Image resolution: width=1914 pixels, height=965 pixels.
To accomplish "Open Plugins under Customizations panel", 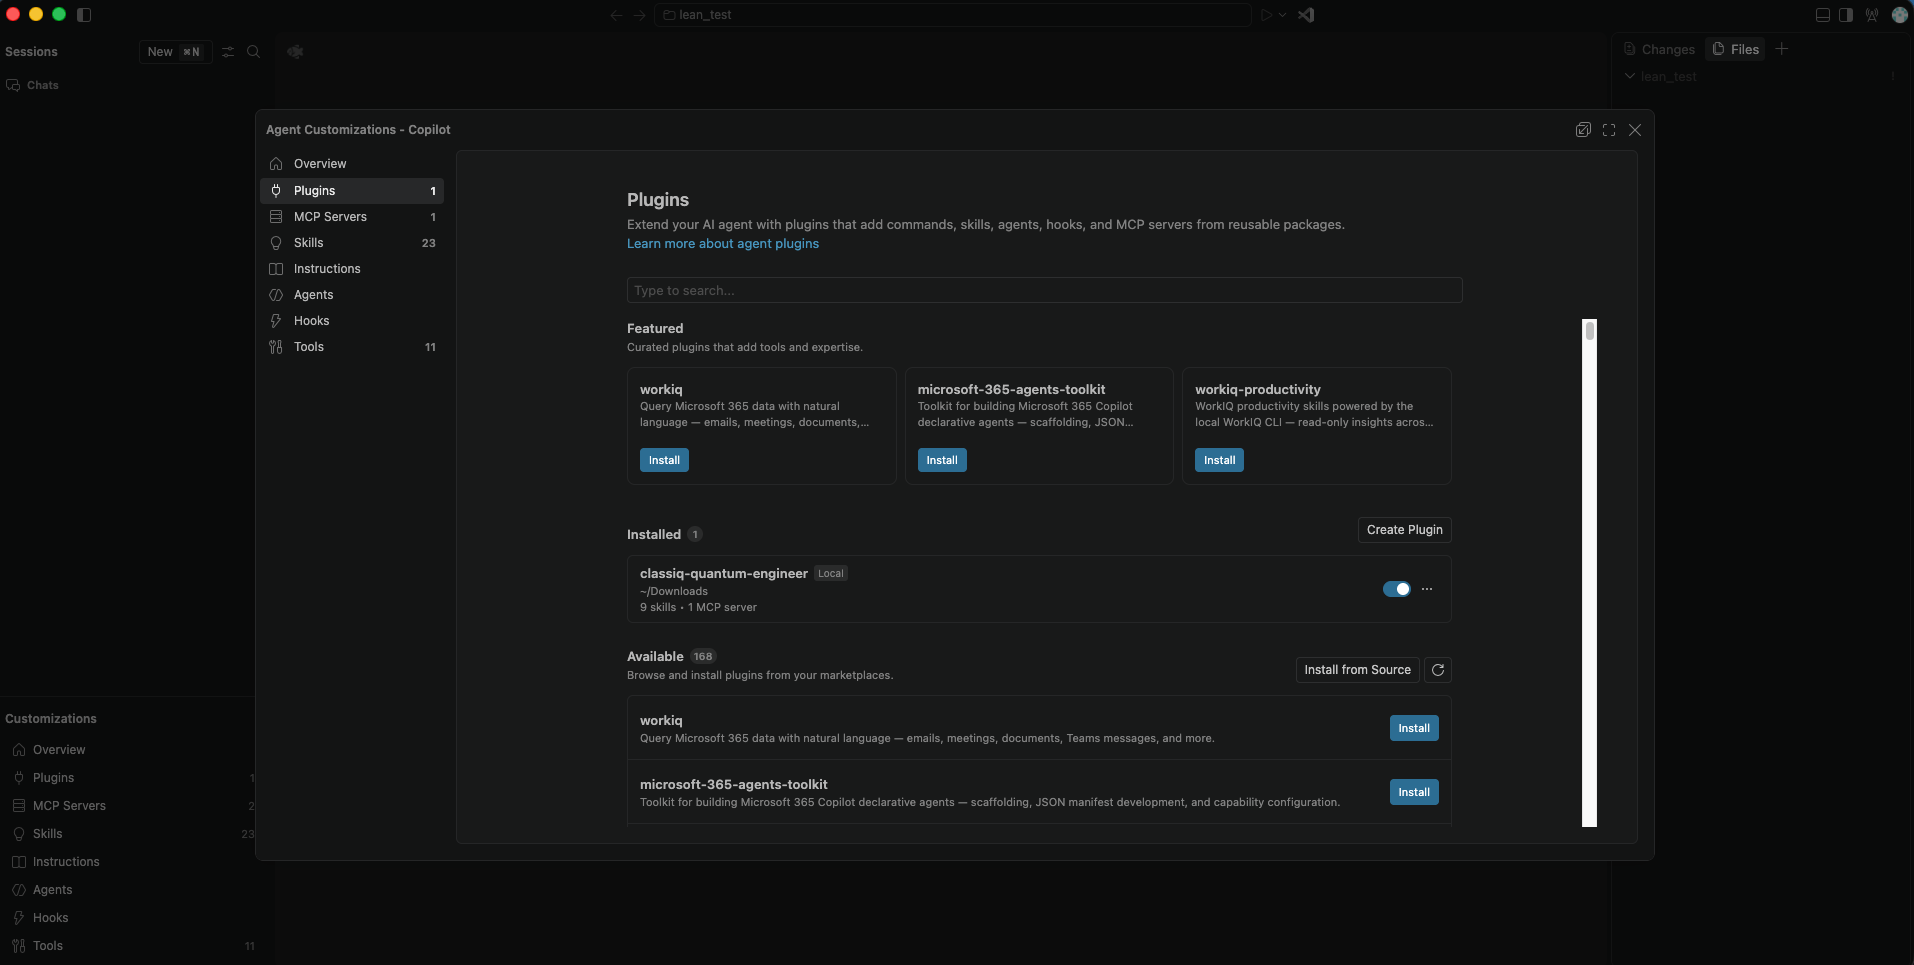I will 128,778.
